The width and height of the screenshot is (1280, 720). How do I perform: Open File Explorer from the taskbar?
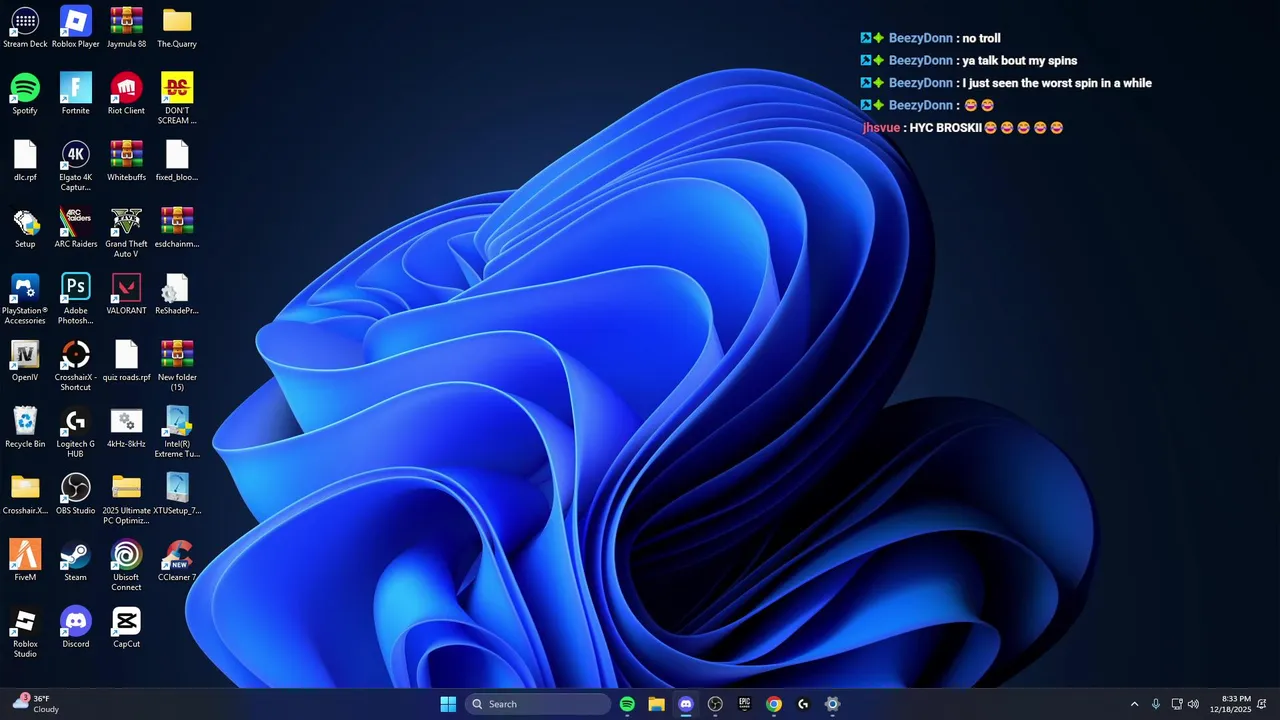pyautogui.click(x=656, y=704)
